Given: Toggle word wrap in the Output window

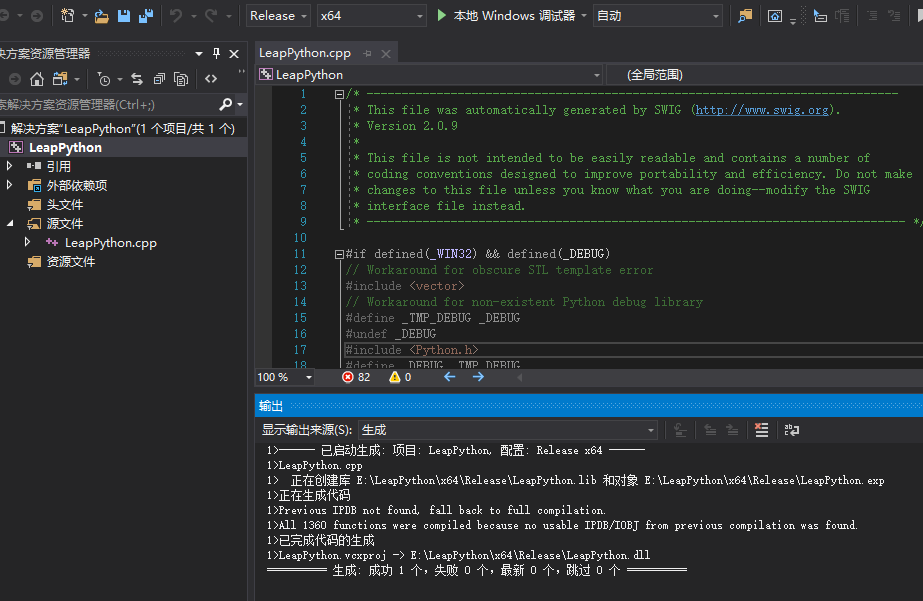Looking at the screenshot, I should (x=791, y=429).
